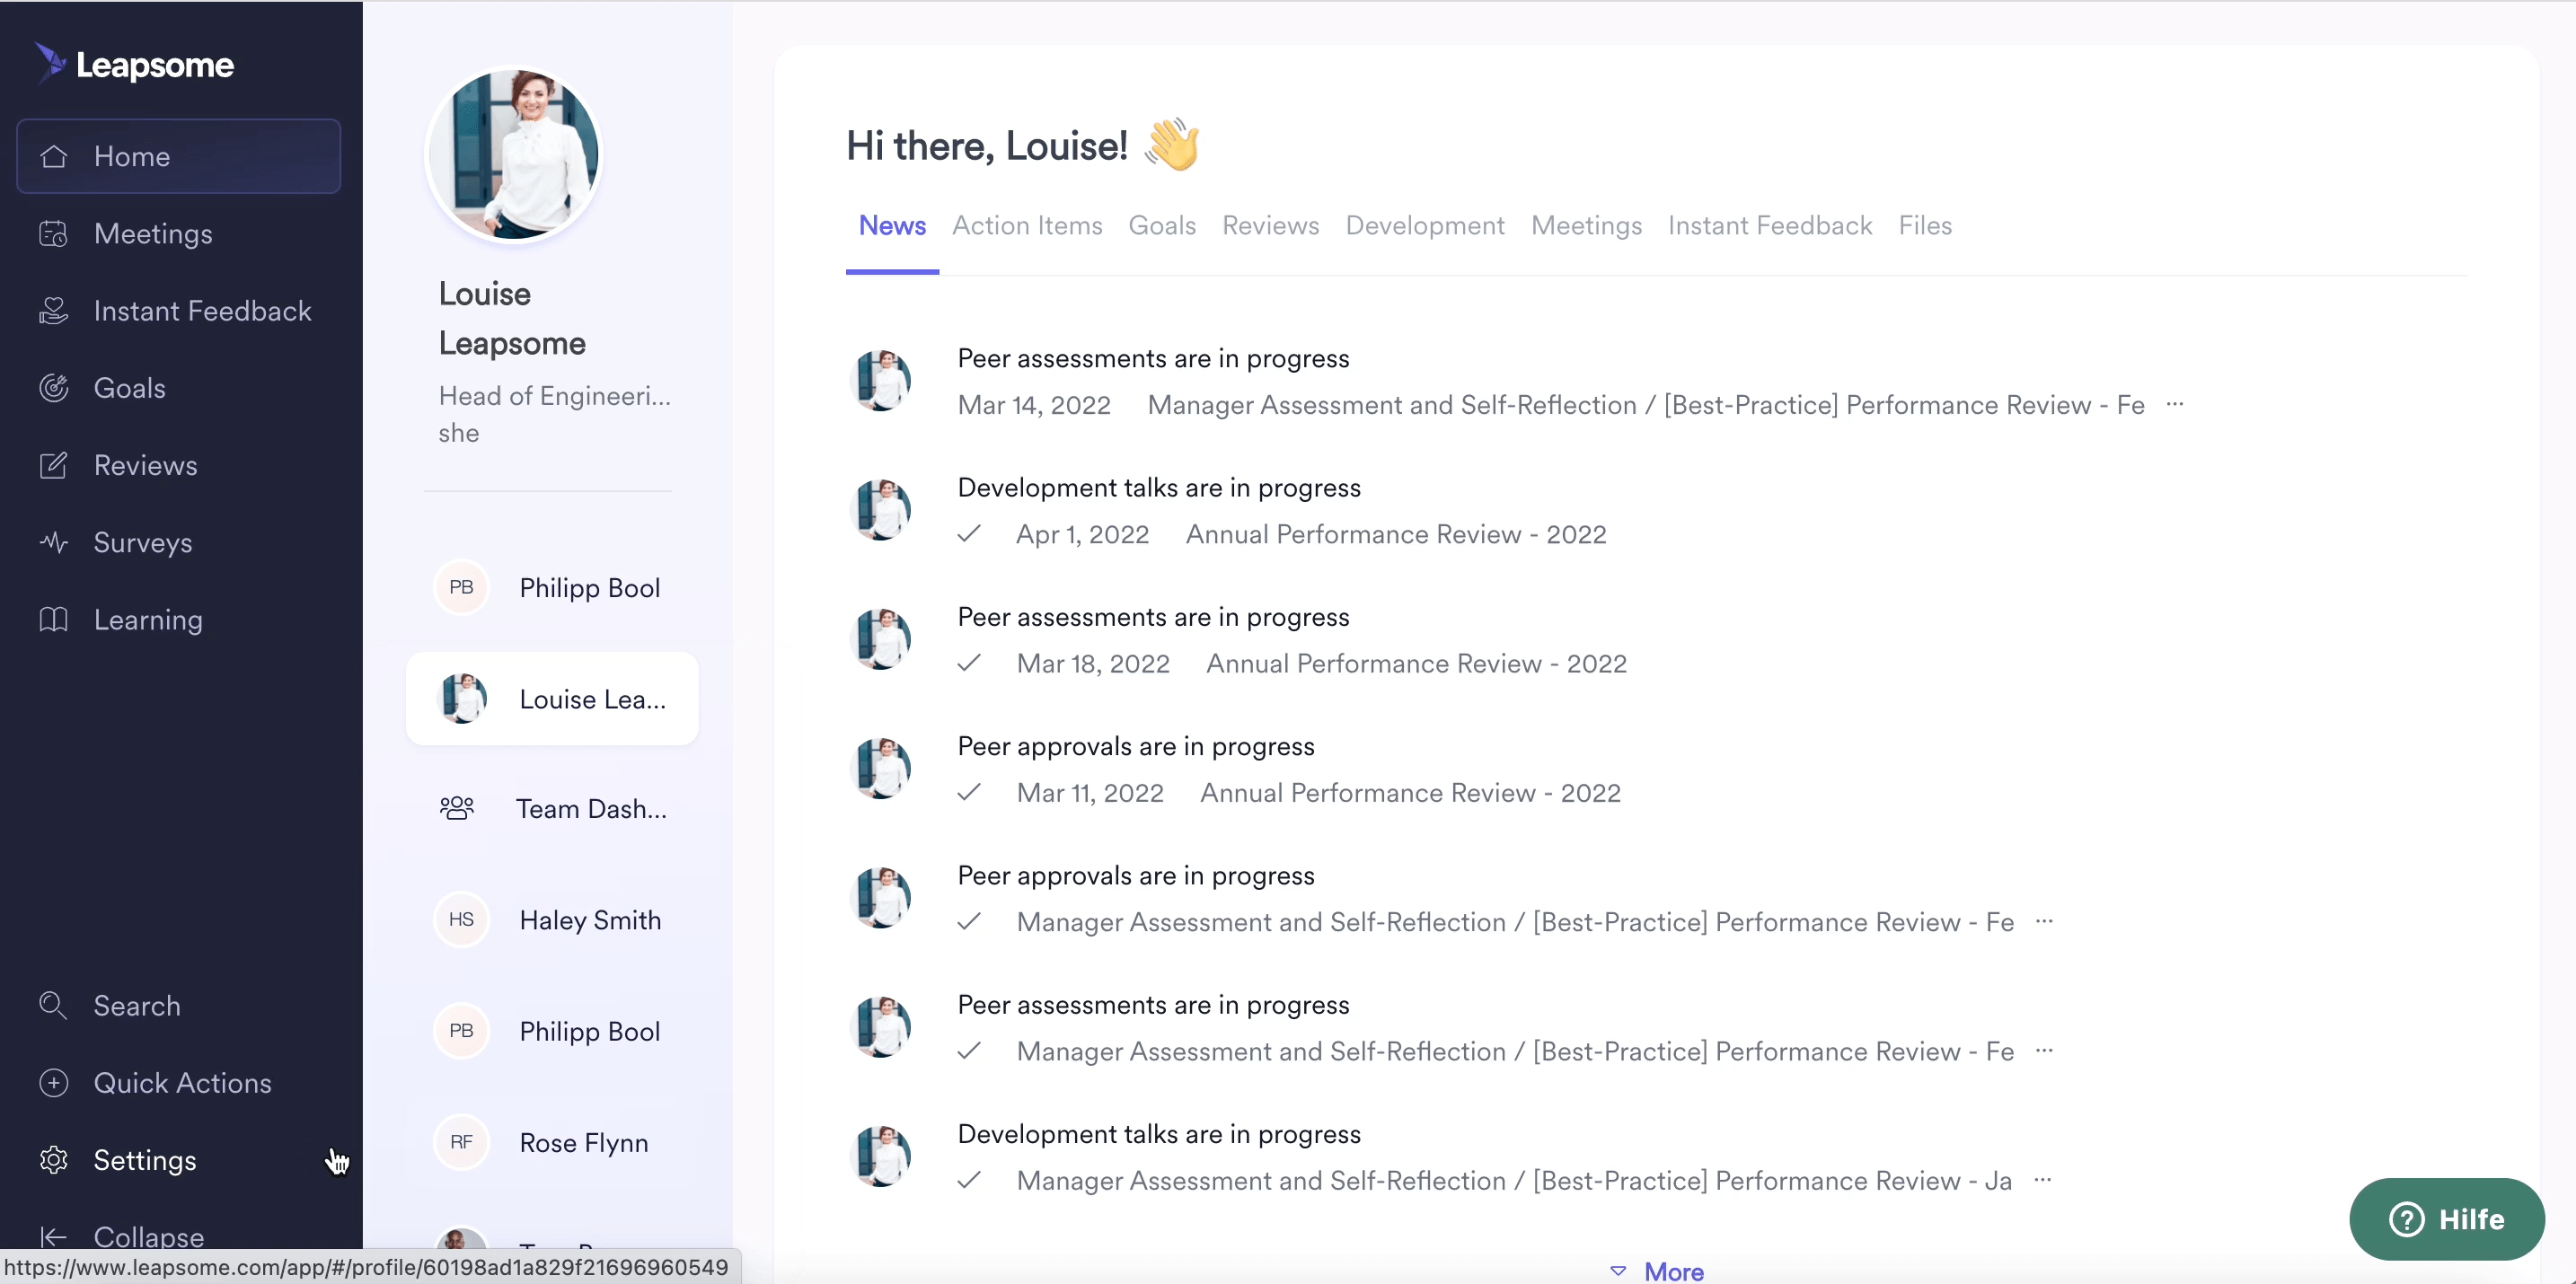
Task: Switch to the Action Items tab
Action: tap(1027, 225)
